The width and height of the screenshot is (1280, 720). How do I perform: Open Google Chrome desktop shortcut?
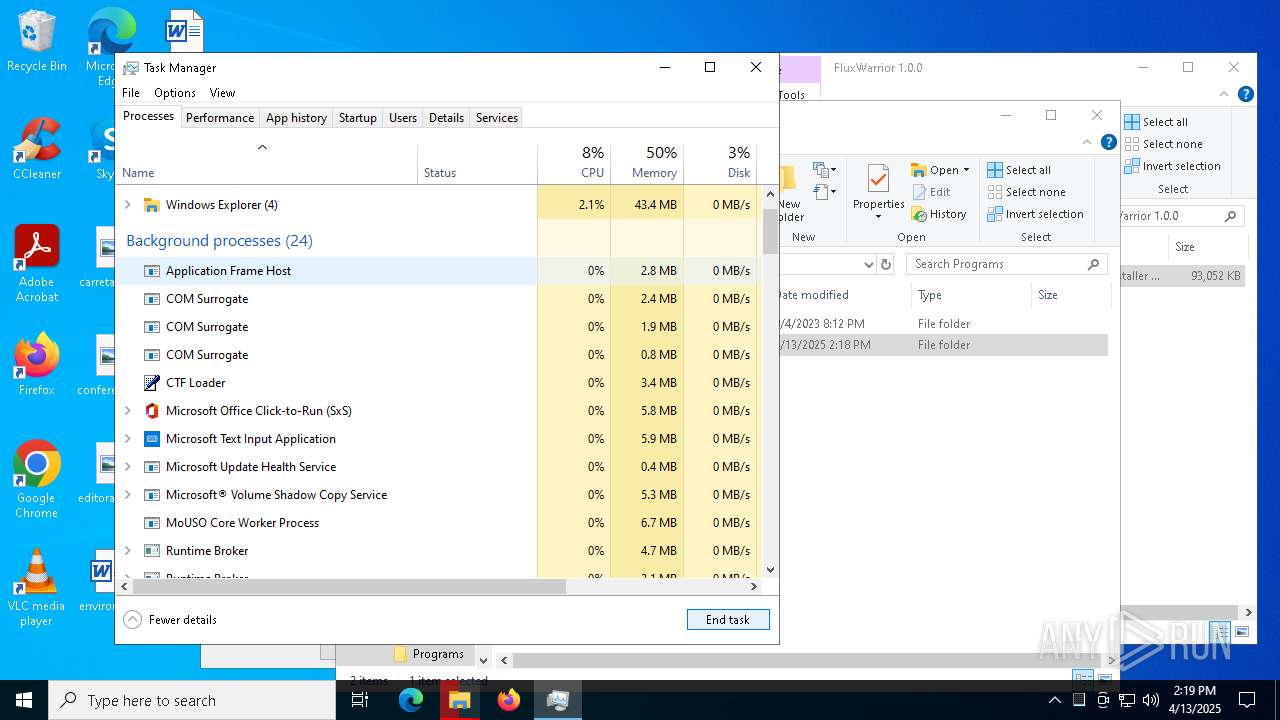[x=36, y=480]
